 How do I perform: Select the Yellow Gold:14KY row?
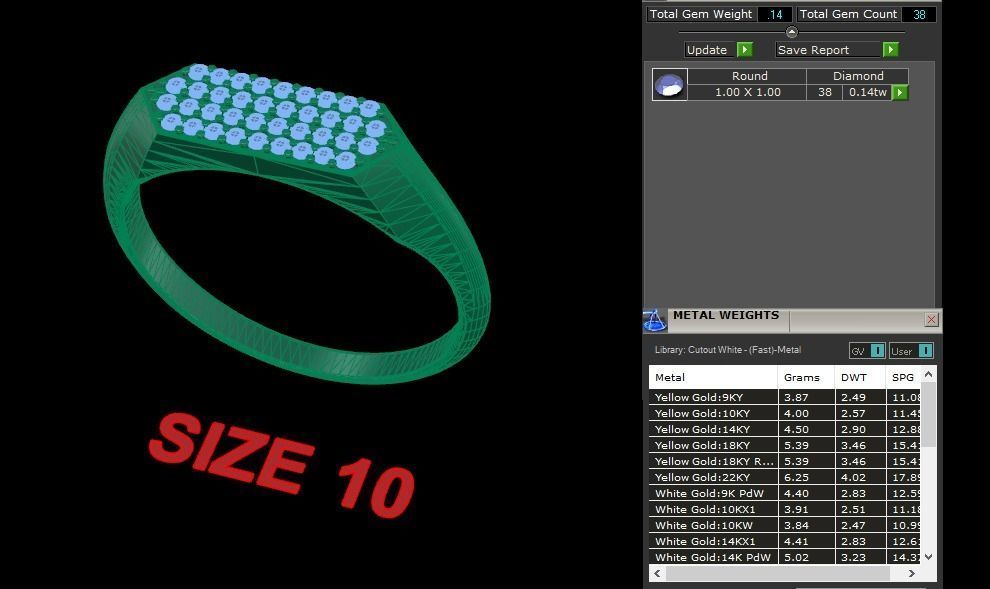[785, 429]
